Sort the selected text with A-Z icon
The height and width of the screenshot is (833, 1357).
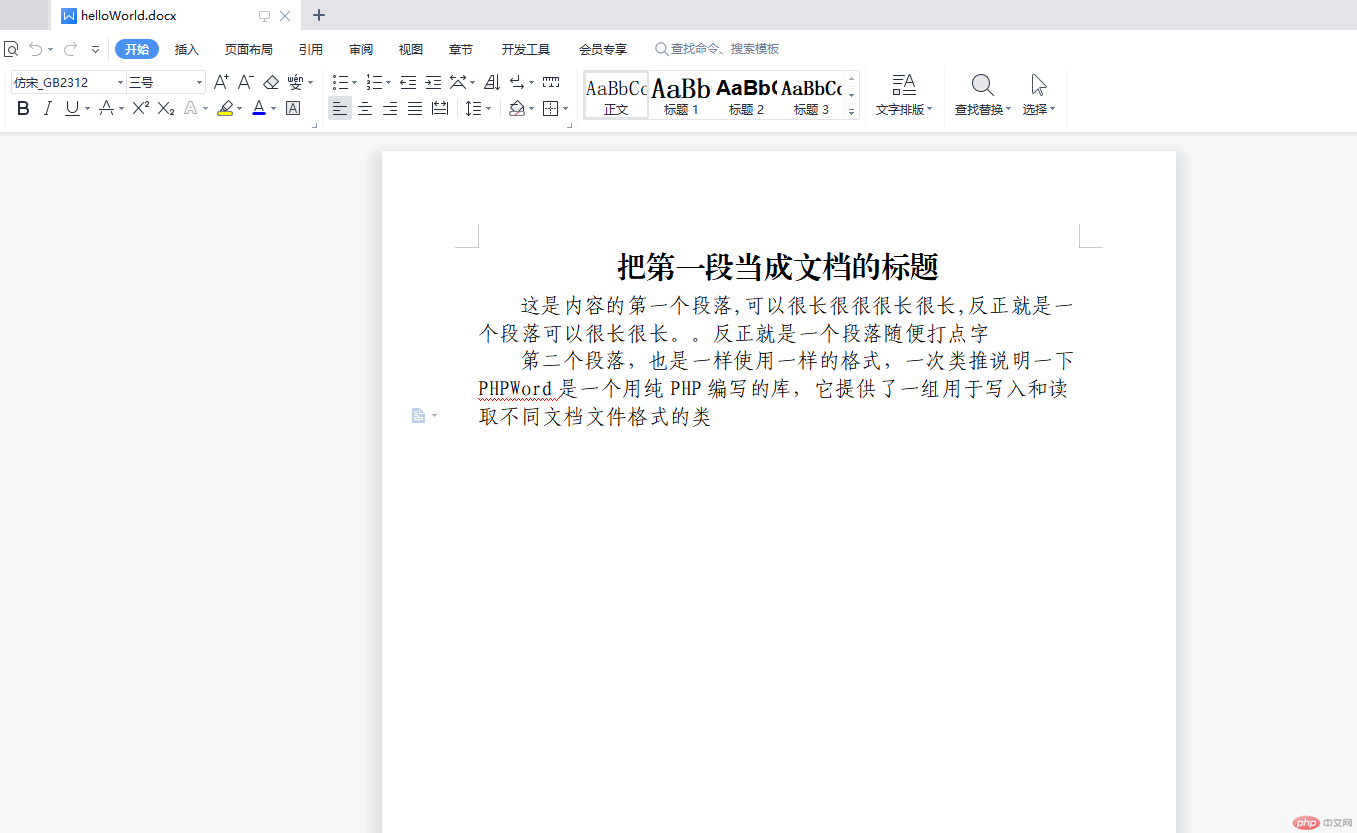[x=492, y=82]
